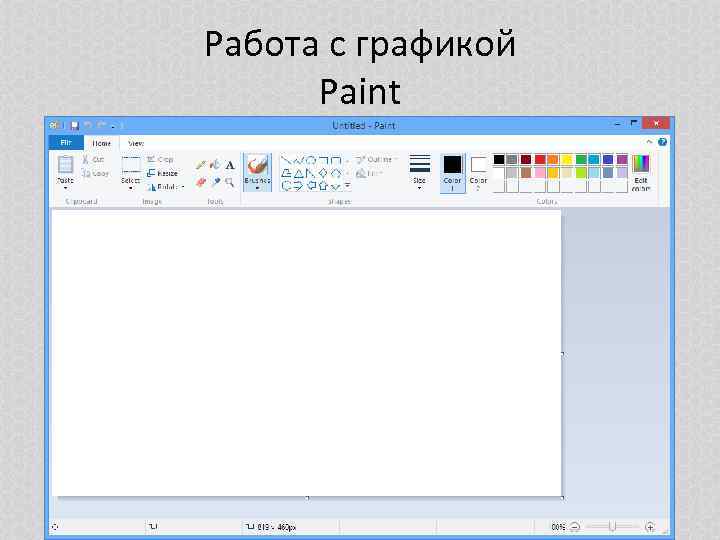Choose the Line shape

click(x=286, y=160)
